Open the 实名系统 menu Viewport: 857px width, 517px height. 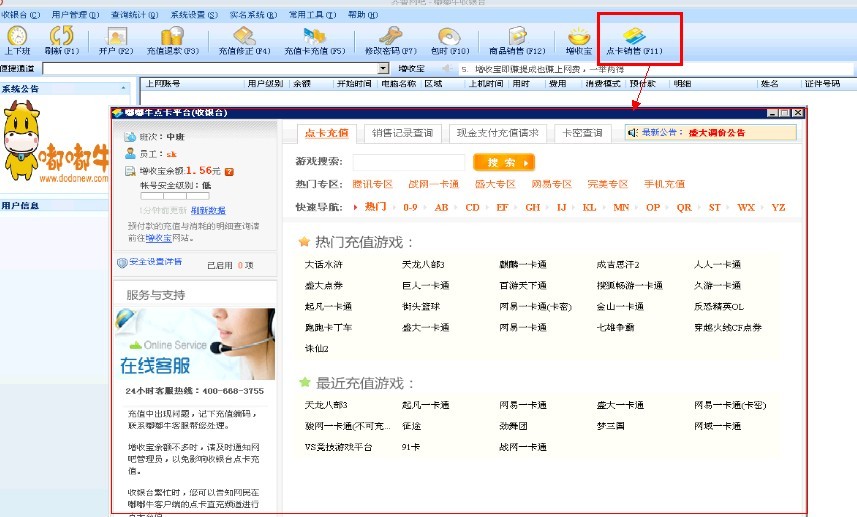(254, 15)
